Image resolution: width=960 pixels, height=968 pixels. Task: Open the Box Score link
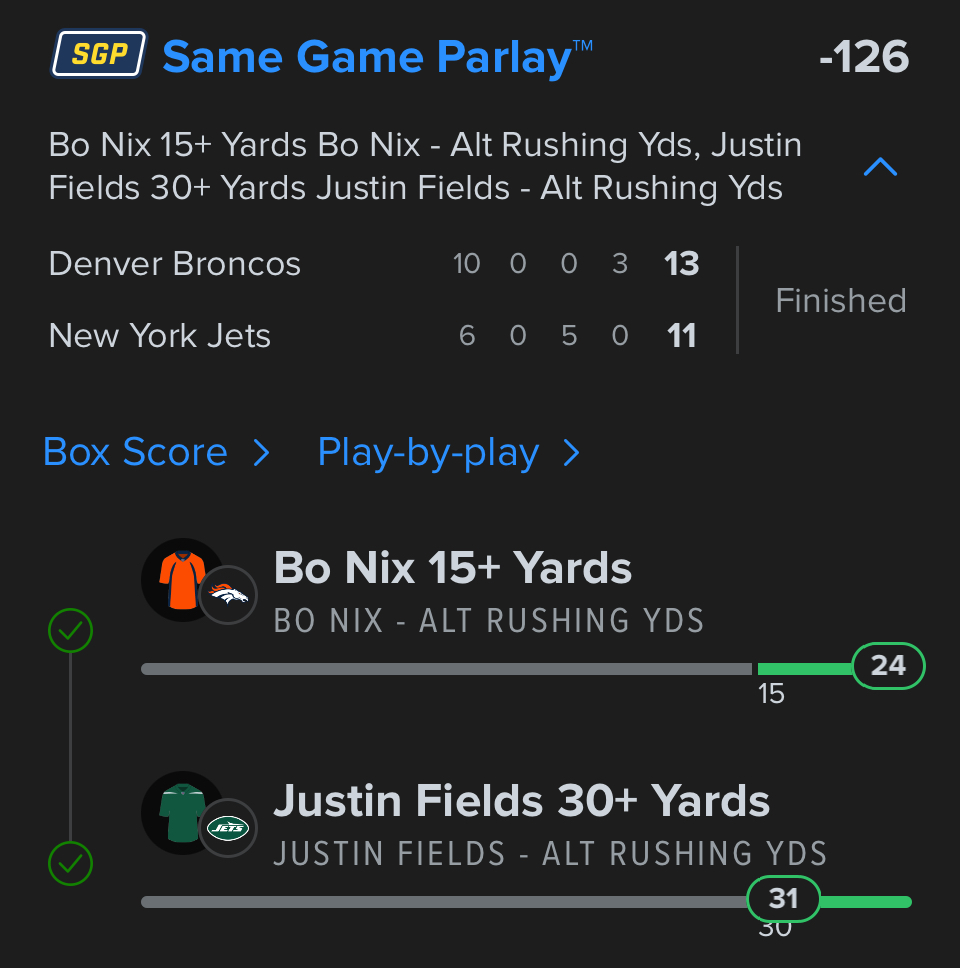(x=135, y=453)
